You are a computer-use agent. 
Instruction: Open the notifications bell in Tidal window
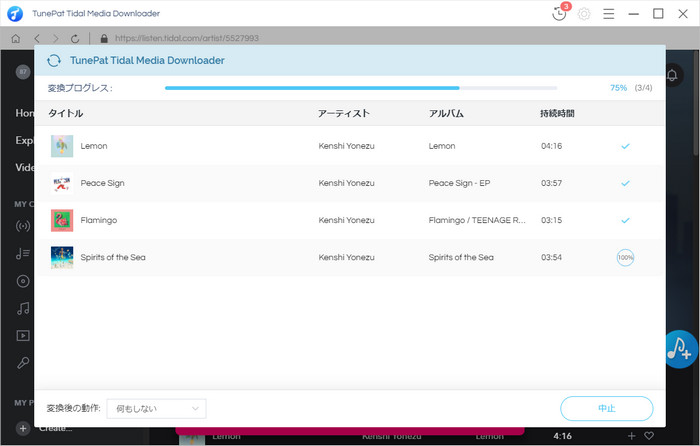pyautogui.click(x=672, y=75)
